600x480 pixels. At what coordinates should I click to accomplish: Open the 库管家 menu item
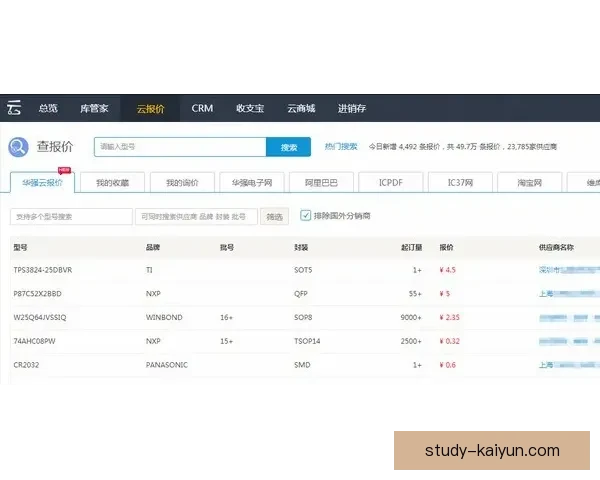pyautogui.click(x=94, y=108)
